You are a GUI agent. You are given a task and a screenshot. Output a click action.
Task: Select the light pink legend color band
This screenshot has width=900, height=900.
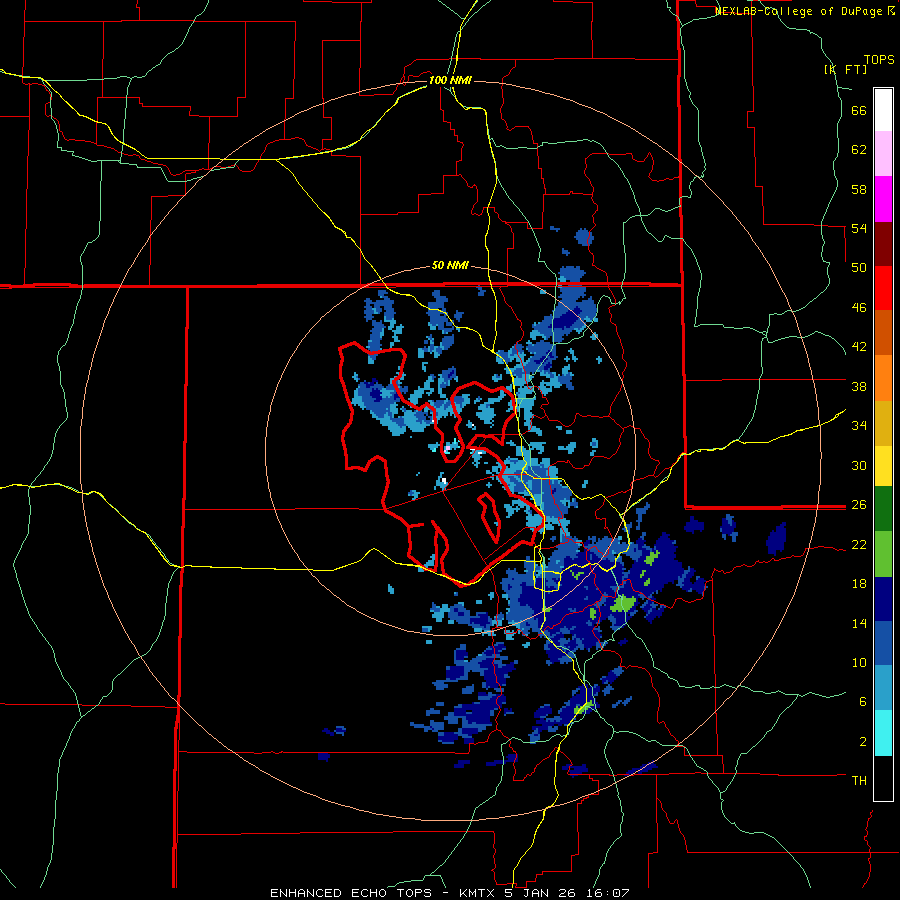[x=883, y=153]
